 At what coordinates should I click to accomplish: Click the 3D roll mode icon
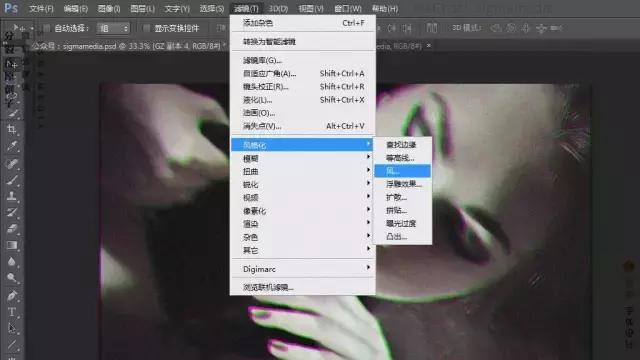point(511,28)
